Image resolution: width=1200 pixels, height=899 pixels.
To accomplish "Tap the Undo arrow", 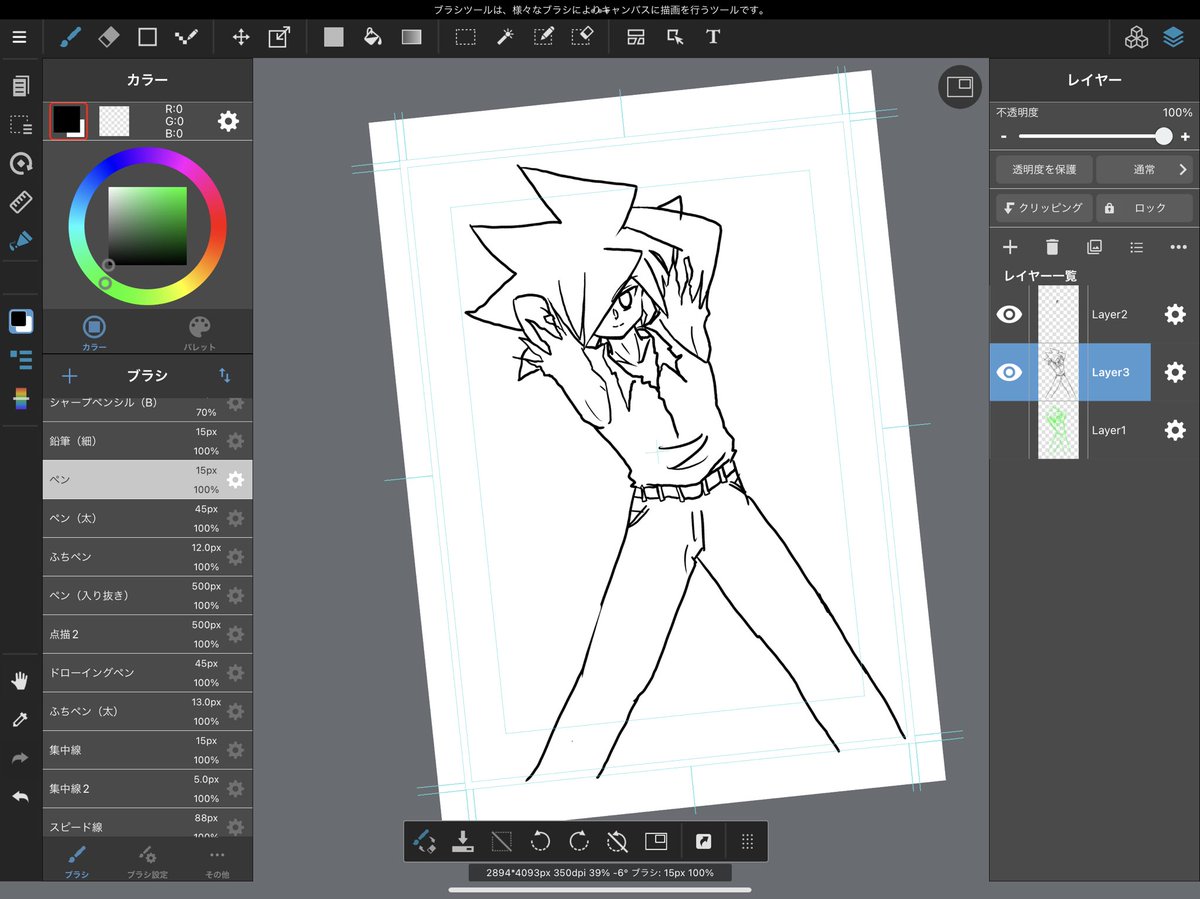I will [x=20, y=797].
